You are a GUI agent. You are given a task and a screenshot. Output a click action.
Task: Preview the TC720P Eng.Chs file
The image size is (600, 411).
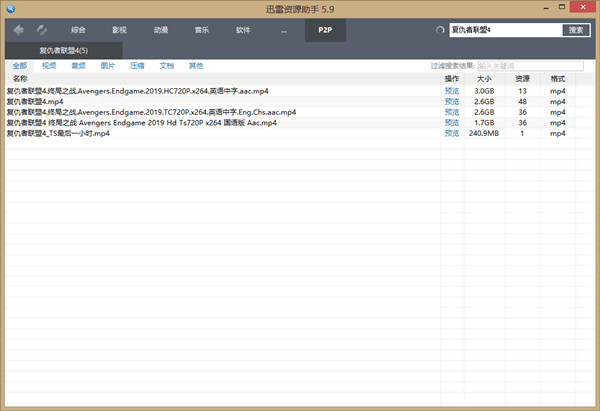[x=452, y=112]
